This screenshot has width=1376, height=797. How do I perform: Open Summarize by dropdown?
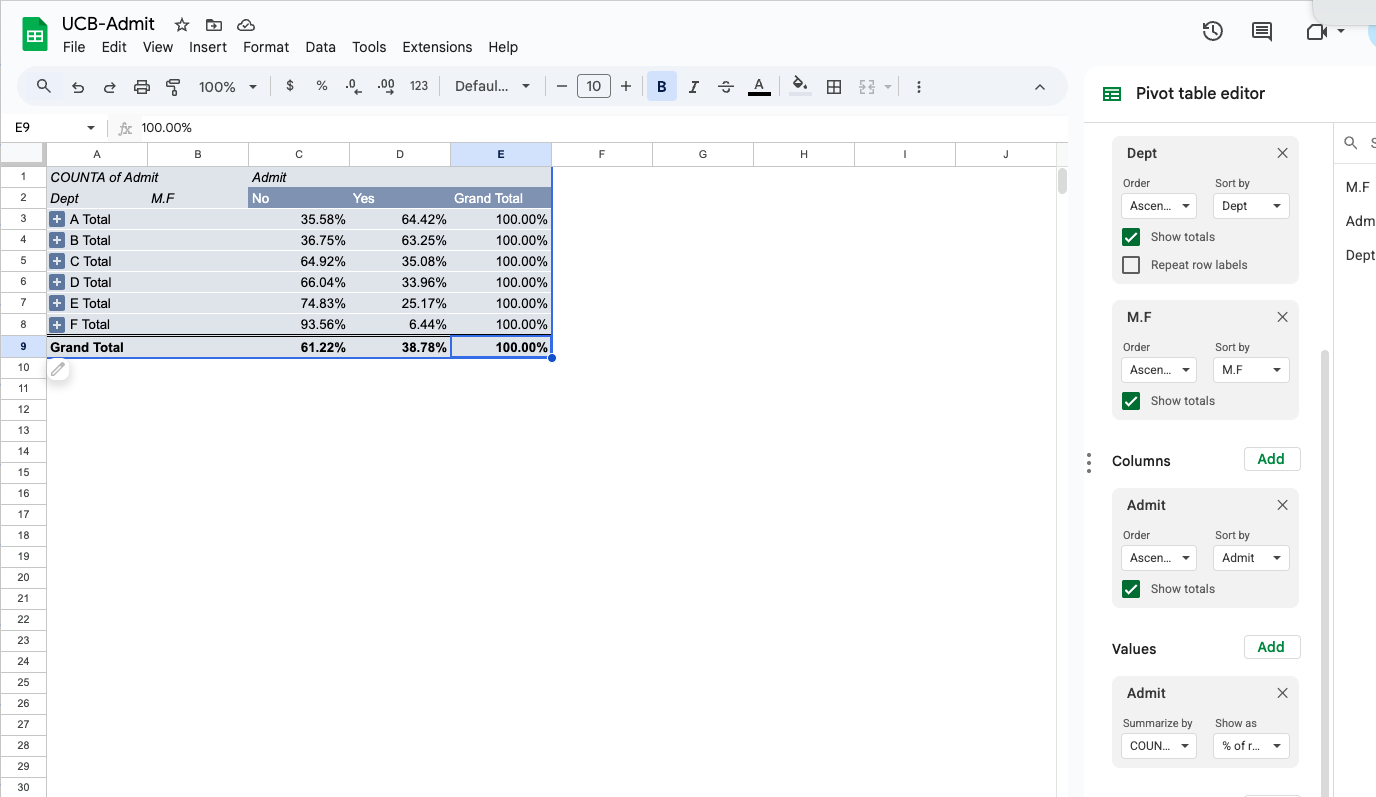1158,746
